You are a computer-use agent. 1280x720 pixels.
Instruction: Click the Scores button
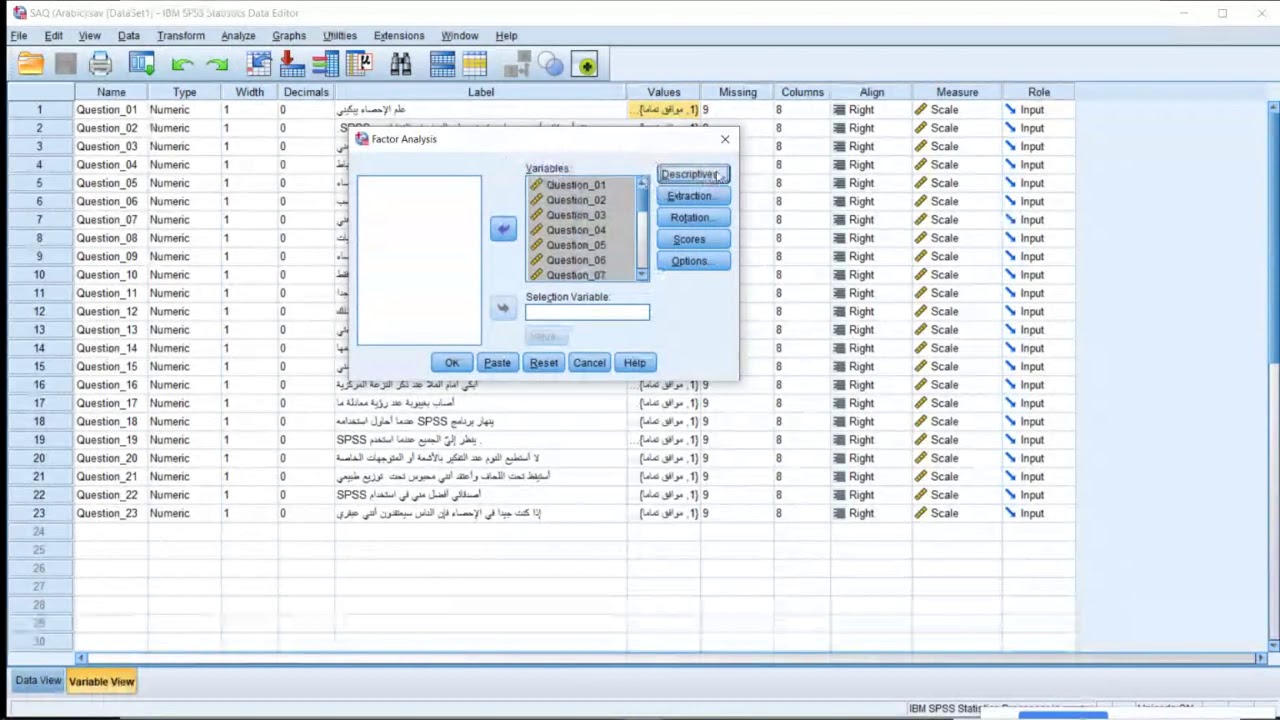(693, 240)
